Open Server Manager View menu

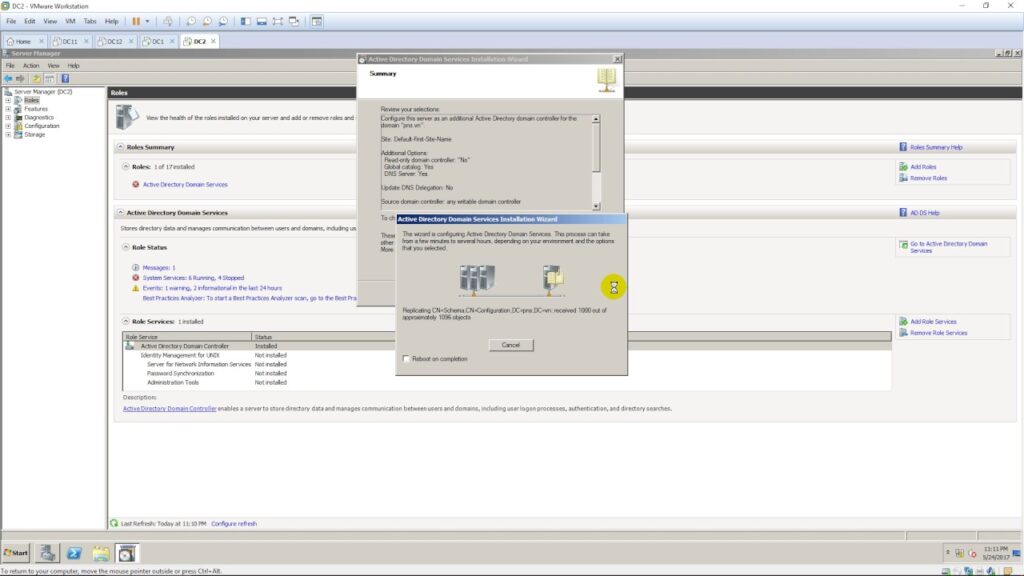point(54,66)
